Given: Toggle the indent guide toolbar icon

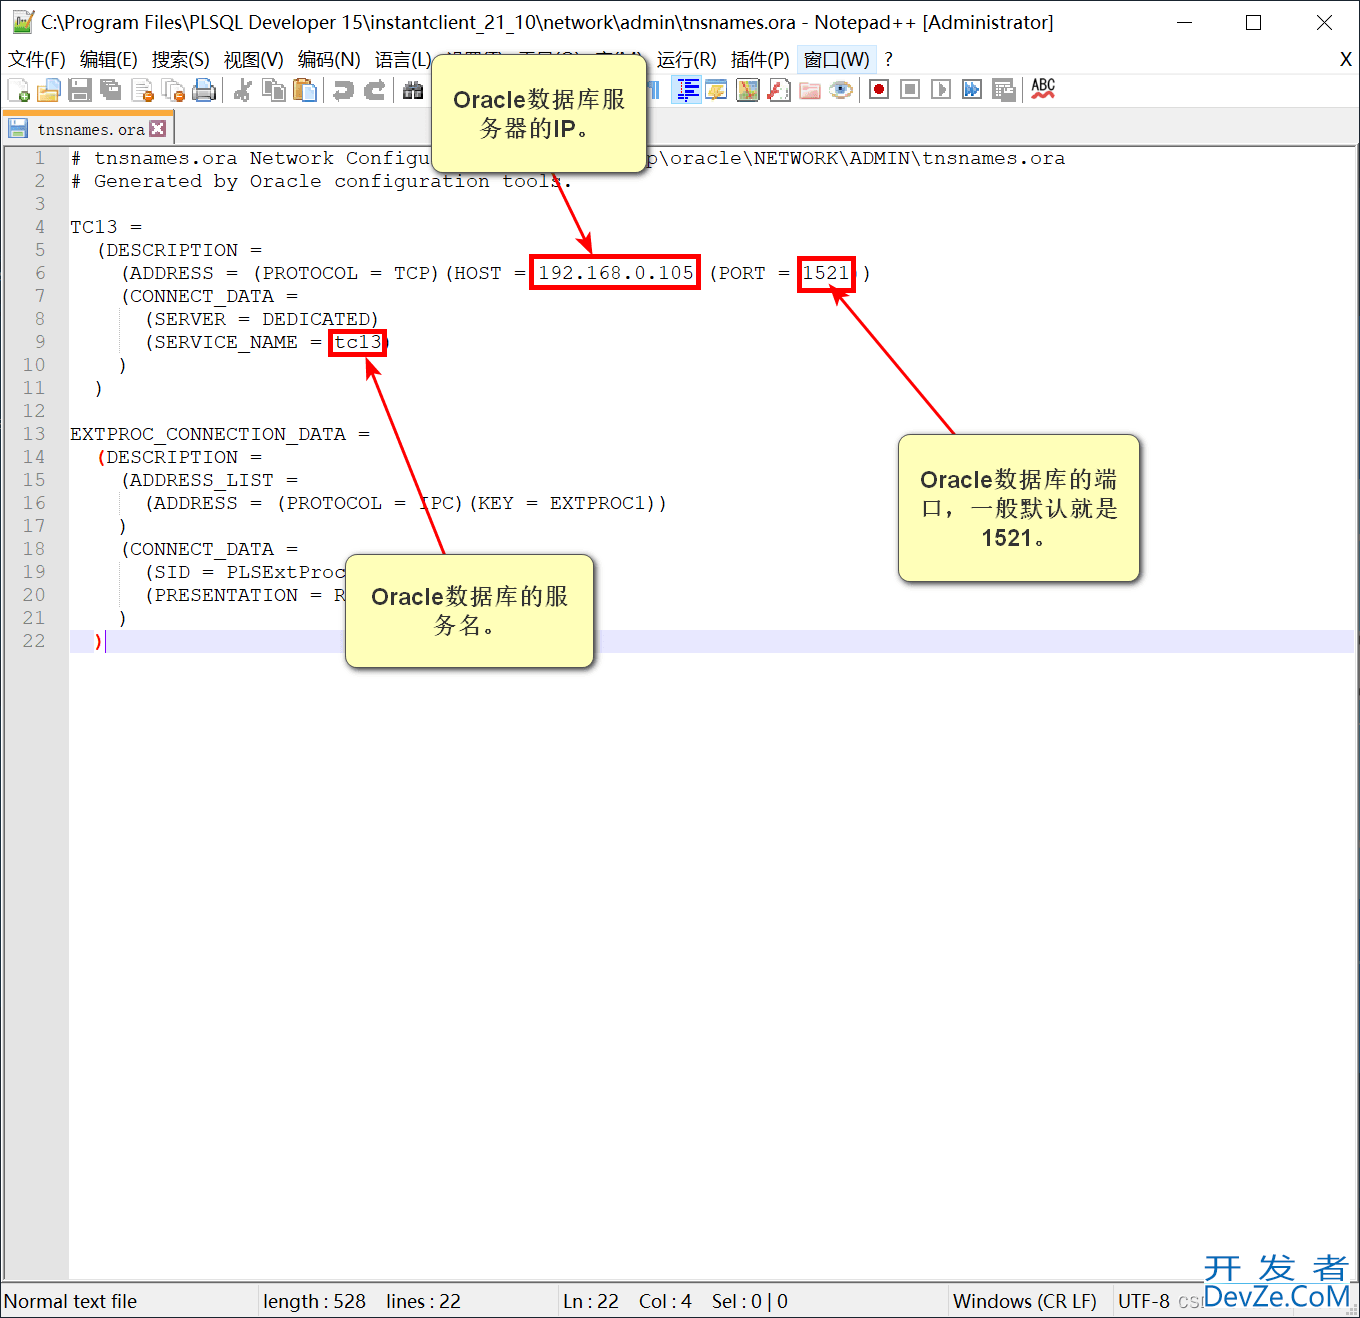Looking at the screenshot, I should tap(687, 90).
